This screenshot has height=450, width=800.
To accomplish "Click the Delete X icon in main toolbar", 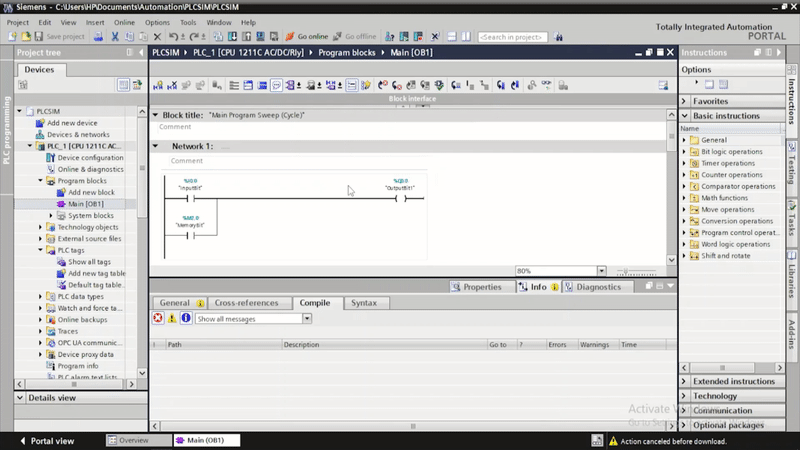I will (157, 36).
